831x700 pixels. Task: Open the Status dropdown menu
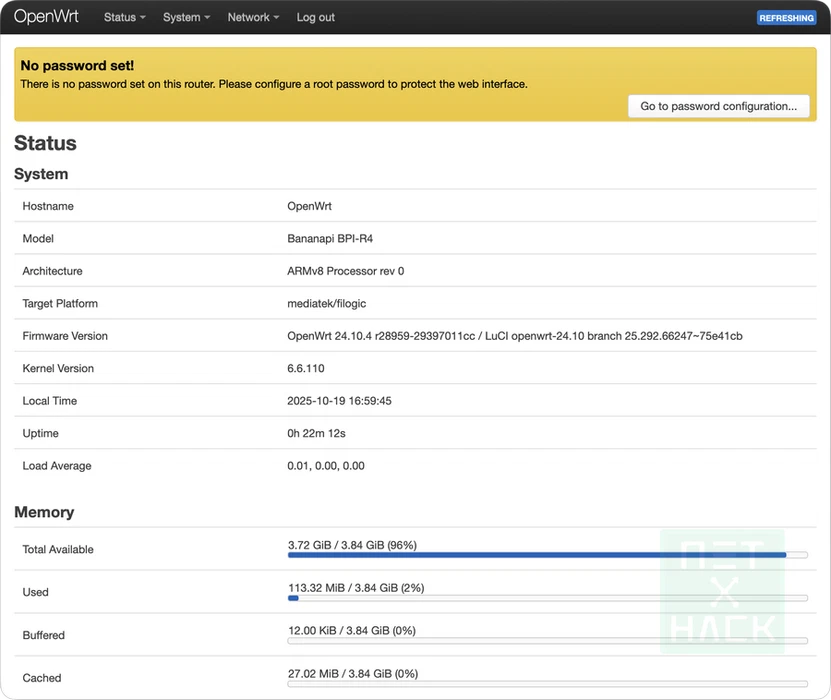pos(124,18)
